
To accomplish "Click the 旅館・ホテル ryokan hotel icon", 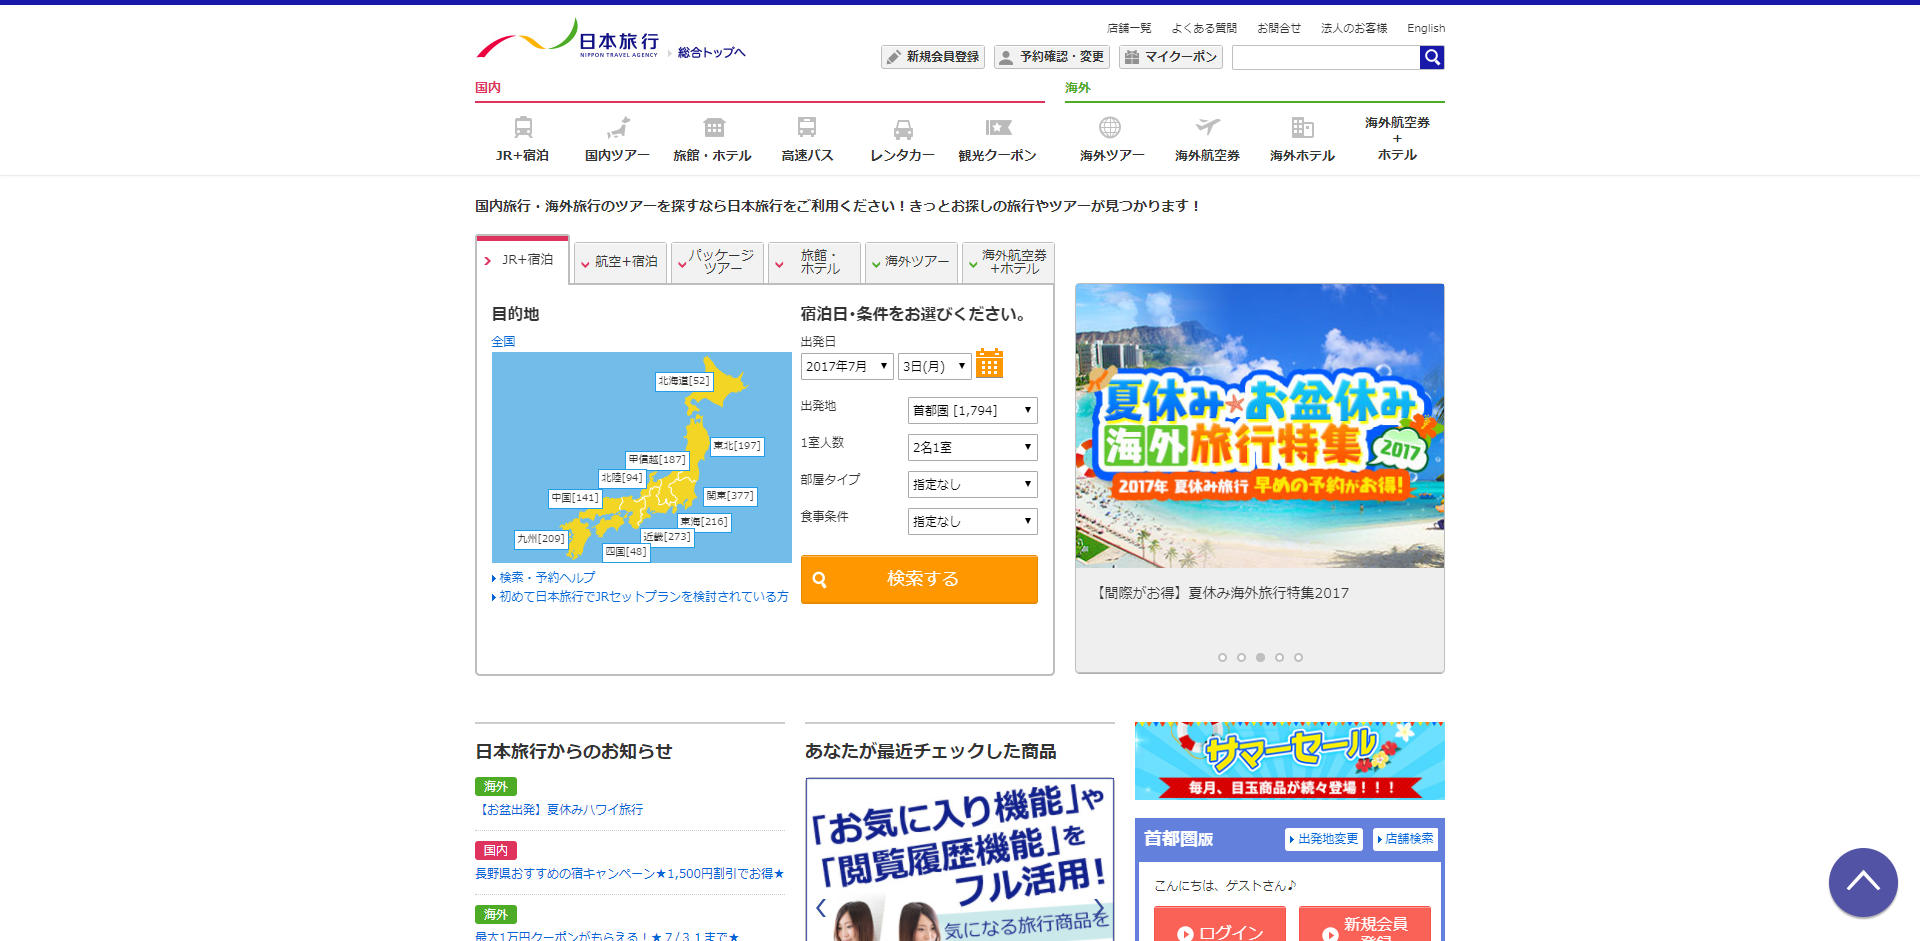I will tap(713, 138).
